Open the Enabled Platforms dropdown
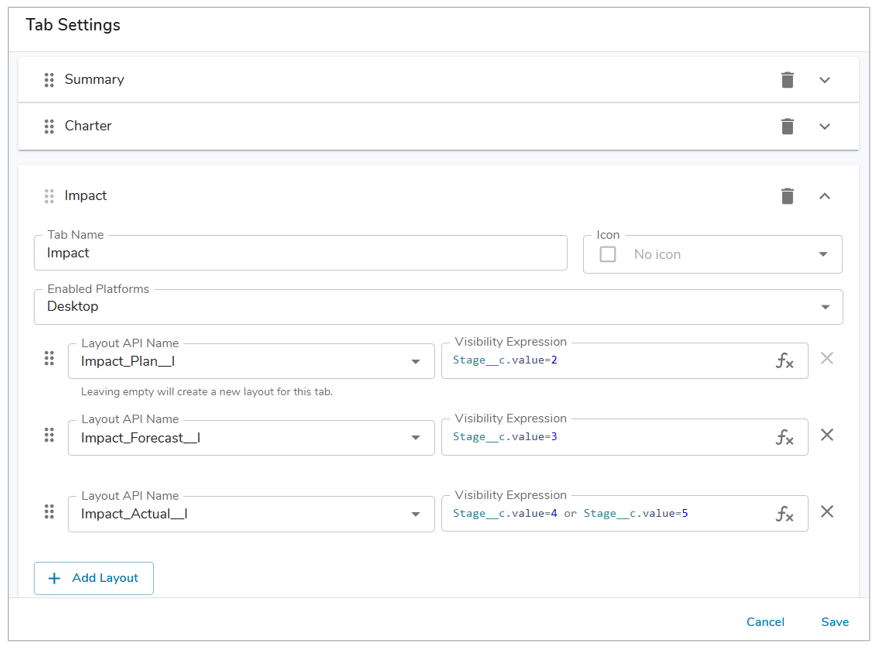Viewport: 877px width, 648px height. coord(825,307)
